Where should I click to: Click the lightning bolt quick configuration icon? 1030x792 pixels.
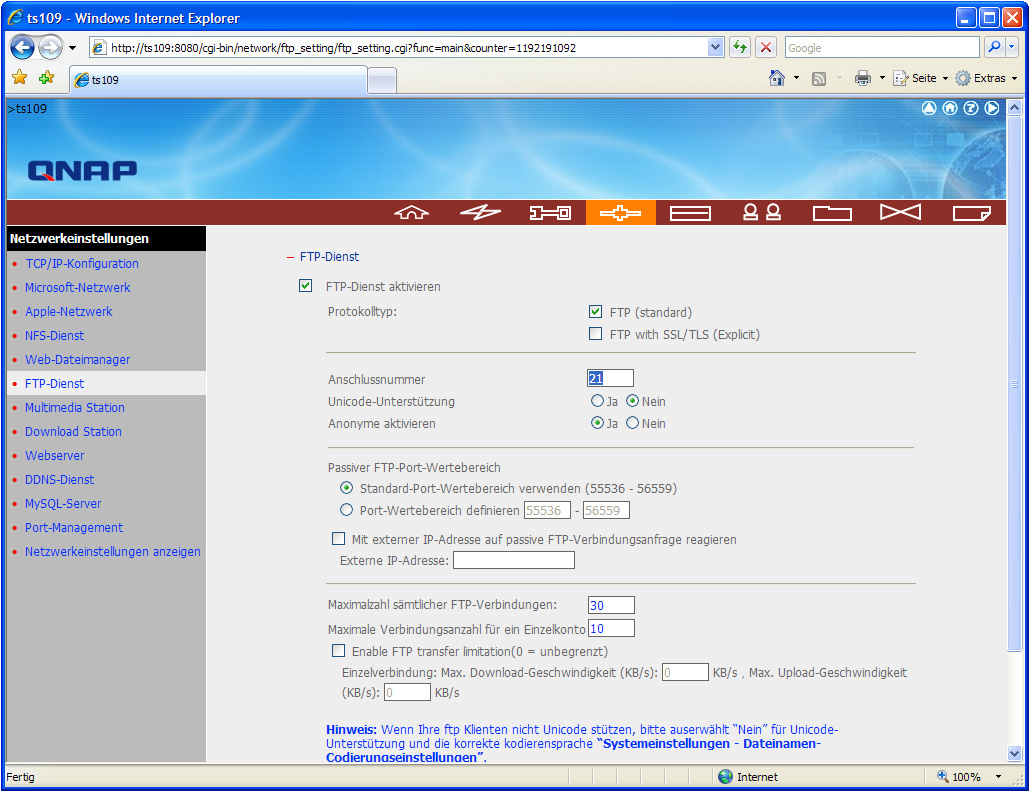click(x=480, y=212)
